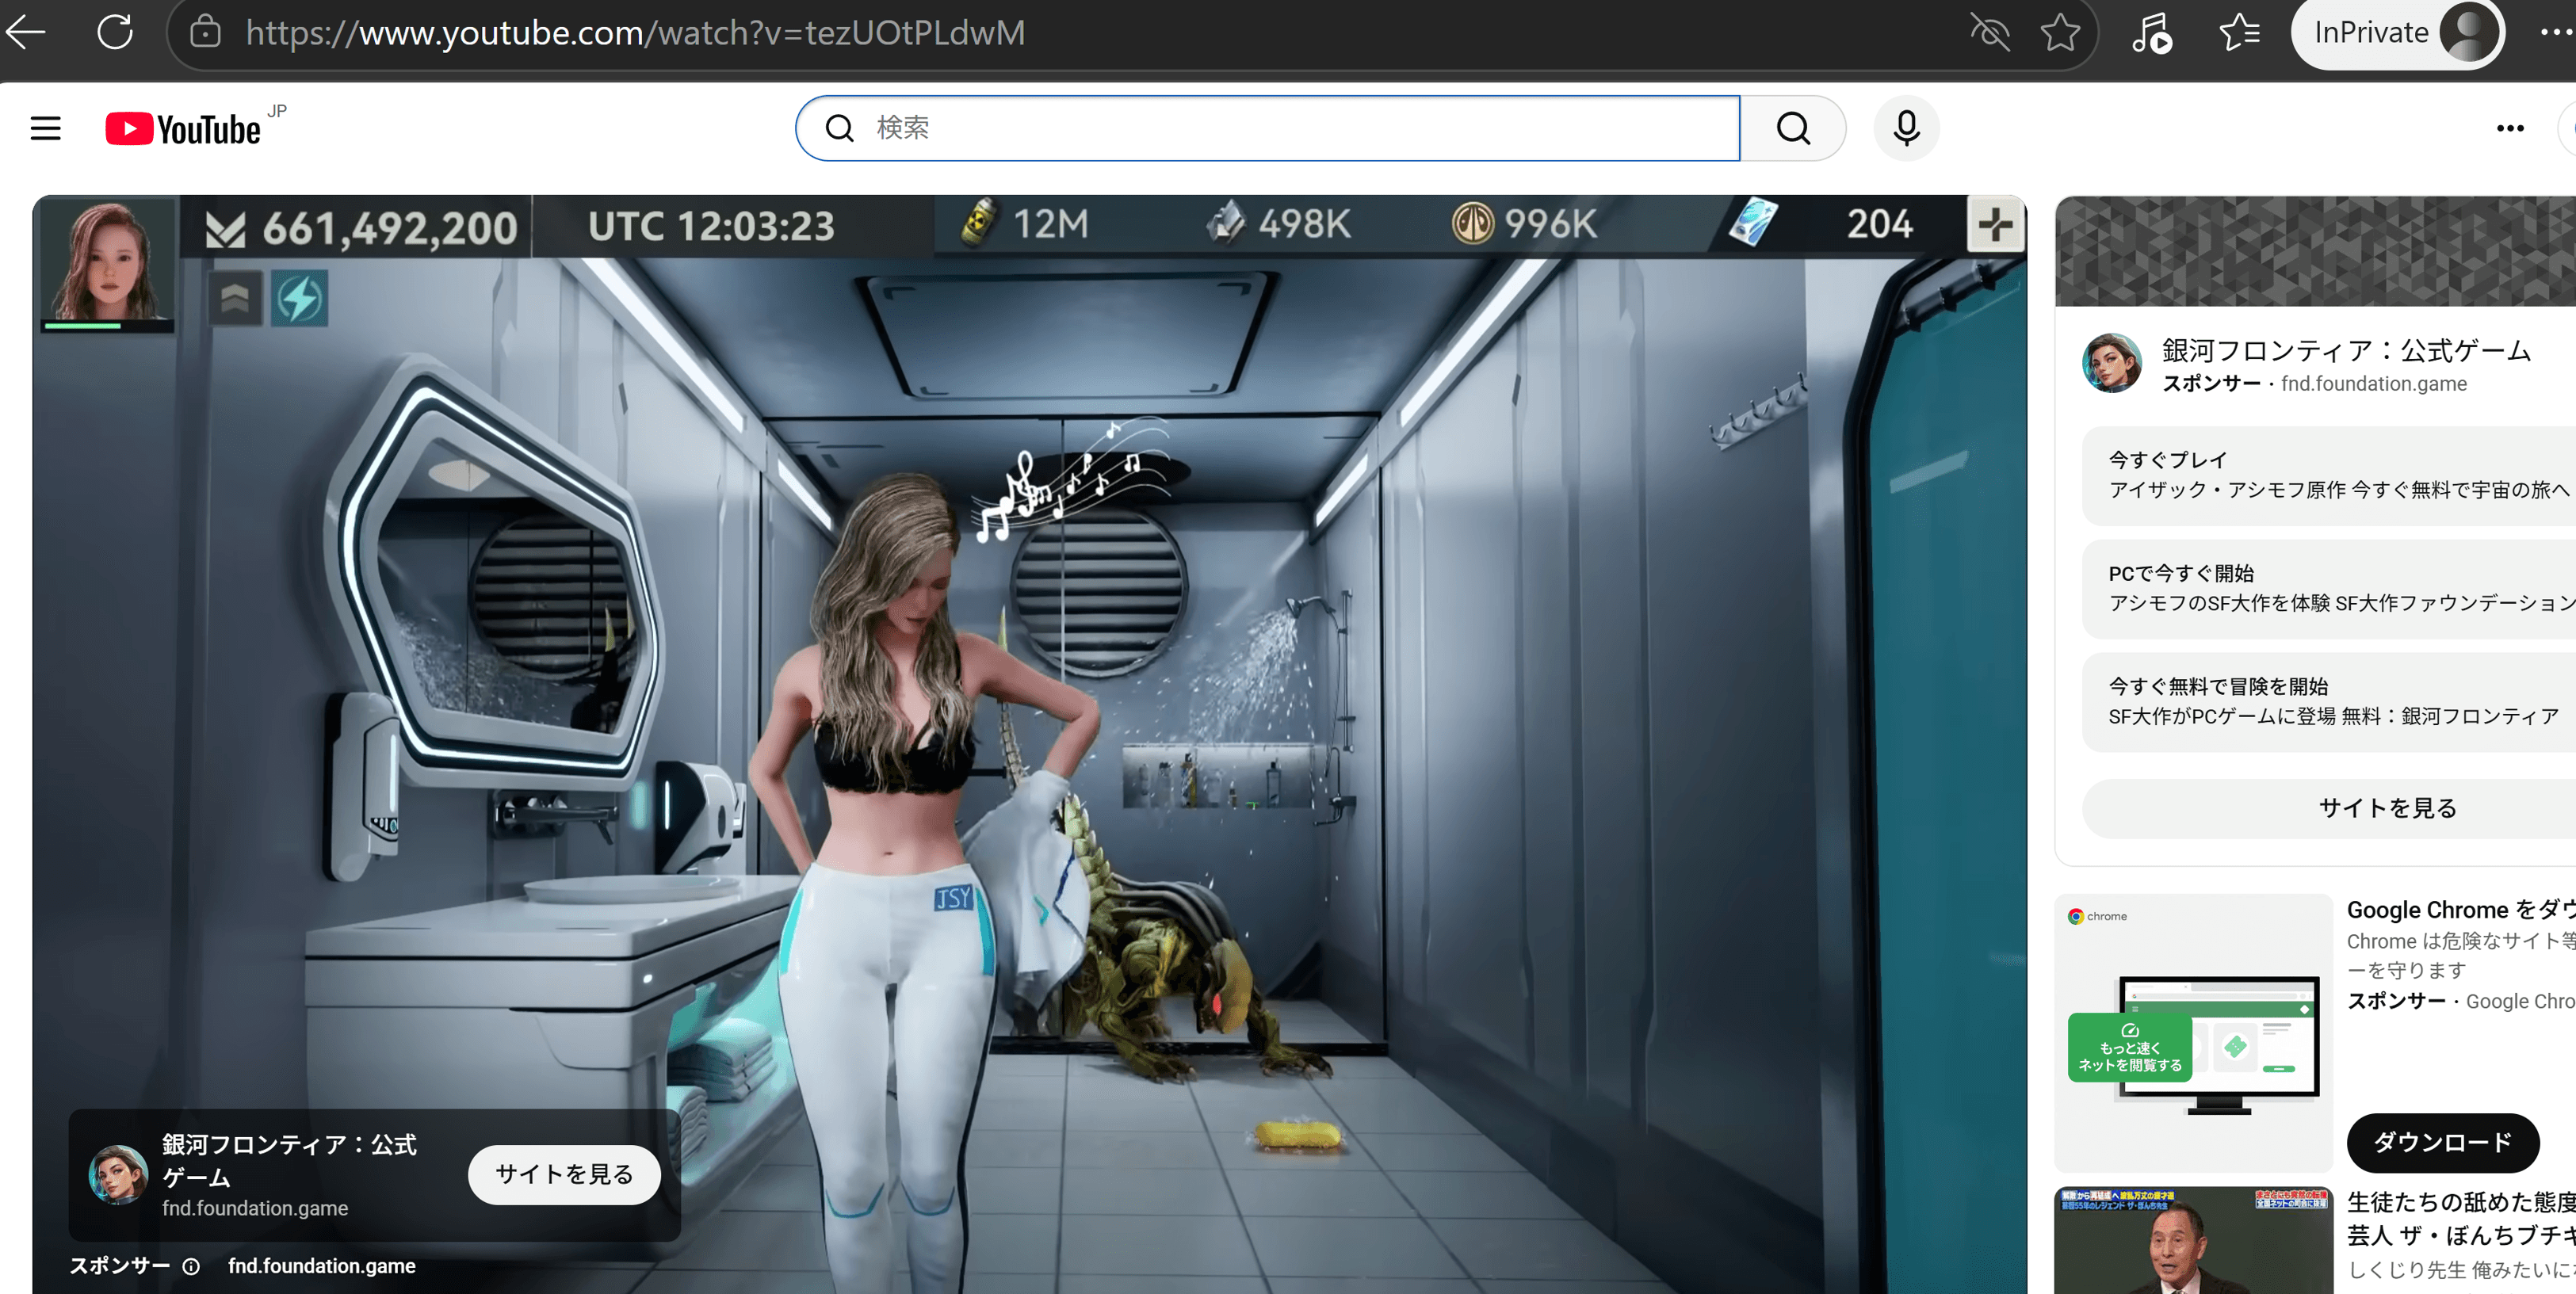Click the rank chevron badge icon
The width and height of the screenshot is (2576, 1294).
(x=235, y=298)
